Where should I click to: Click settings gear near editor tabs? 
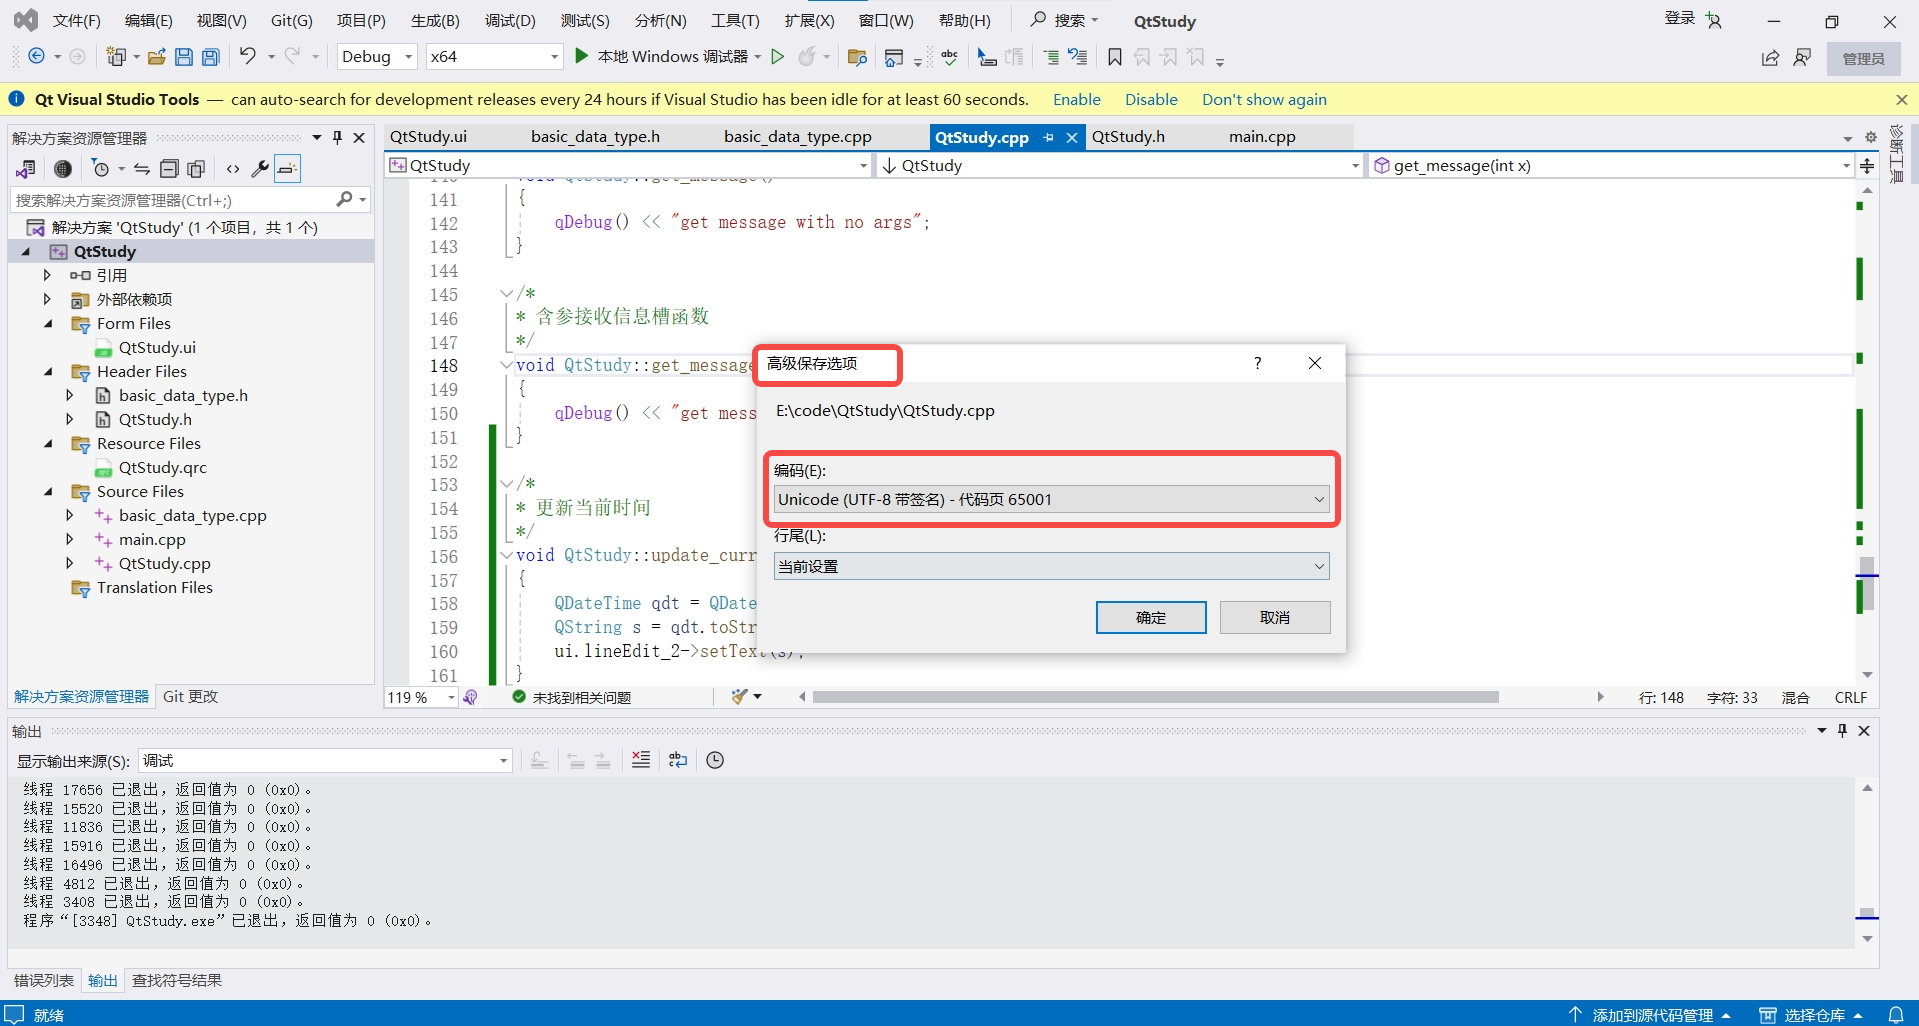pyautogui.click(x=1871, y=137)
